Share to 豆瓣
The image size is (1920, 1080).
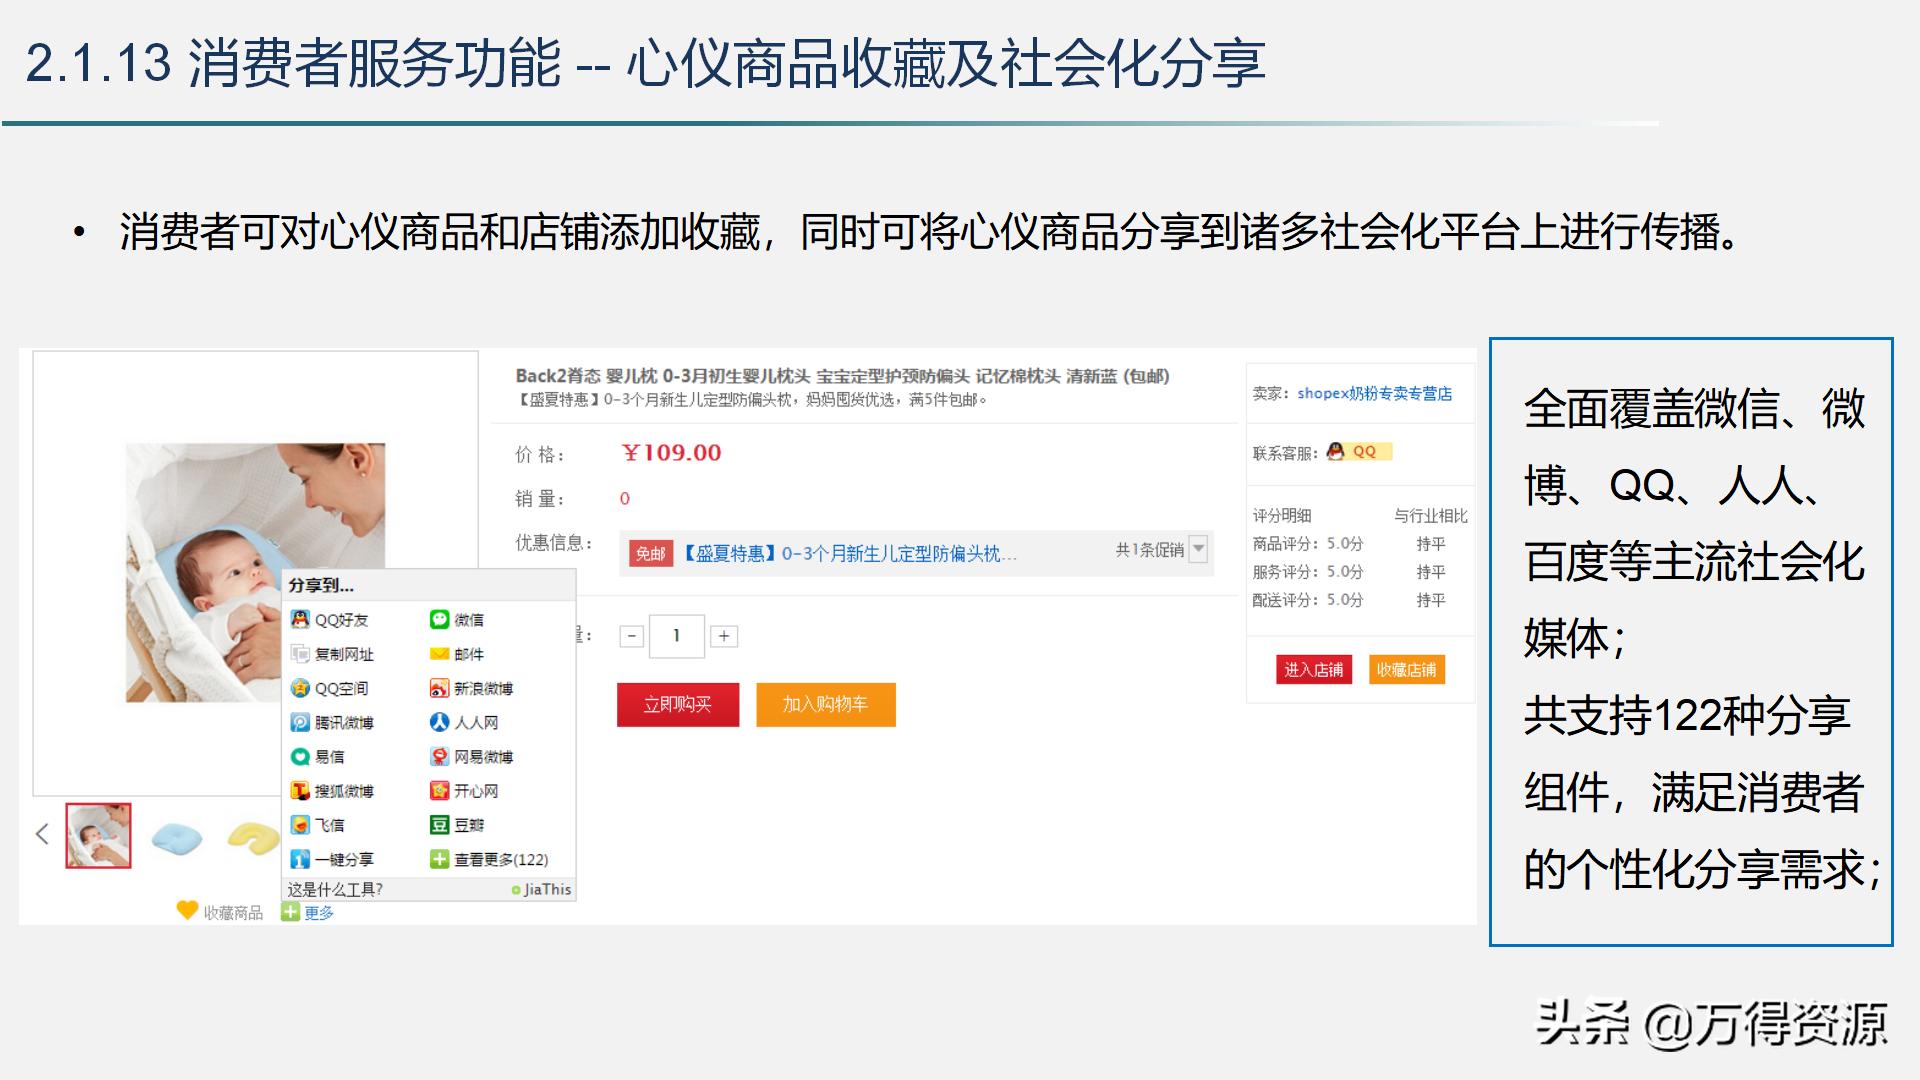click(462, 824)
